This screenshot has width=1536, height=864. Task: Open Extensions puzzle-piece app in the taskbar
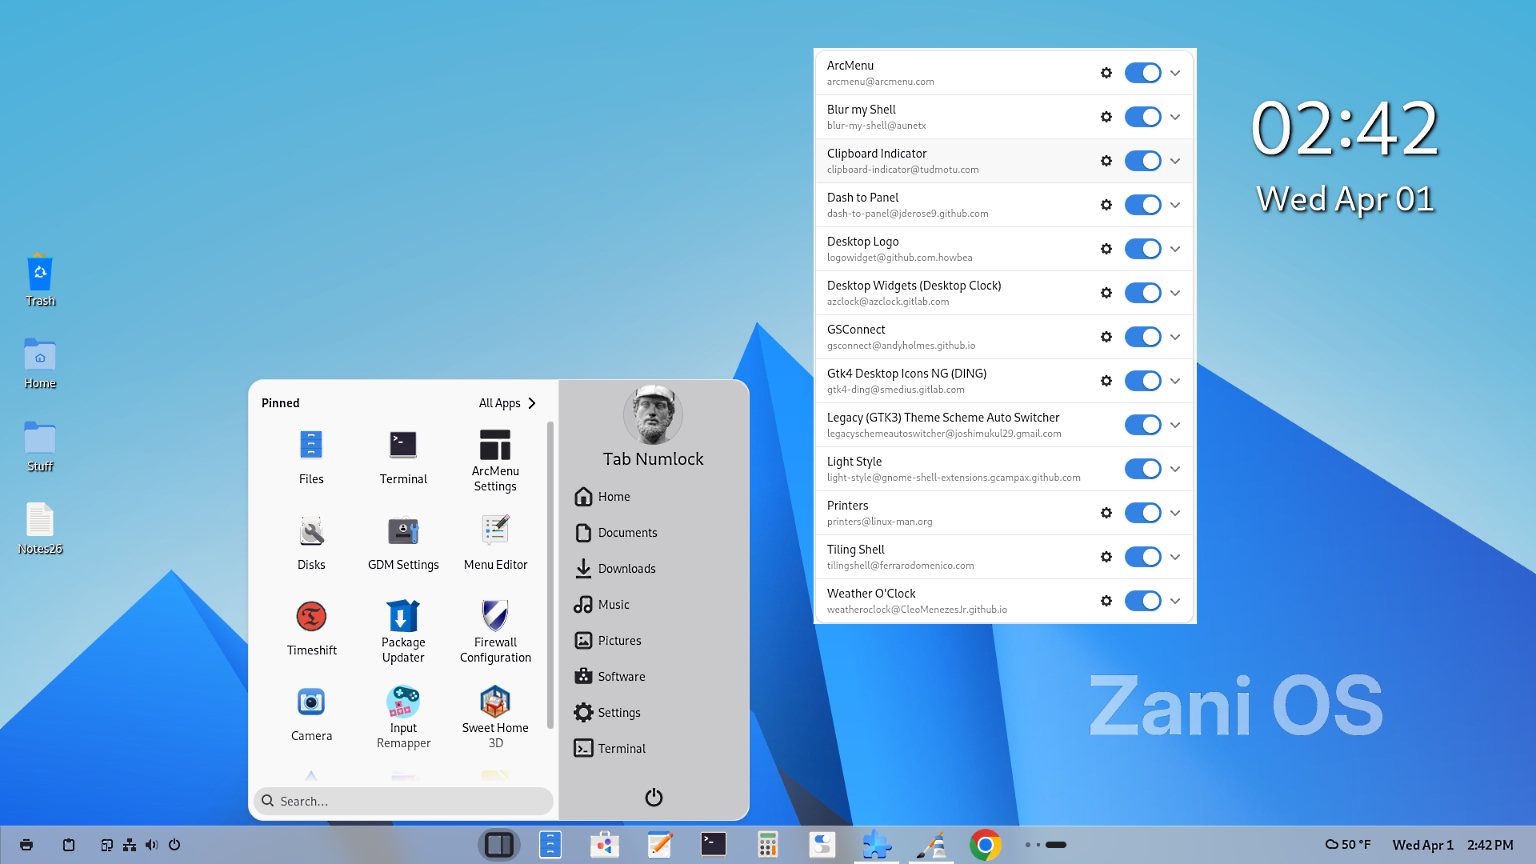876,845
